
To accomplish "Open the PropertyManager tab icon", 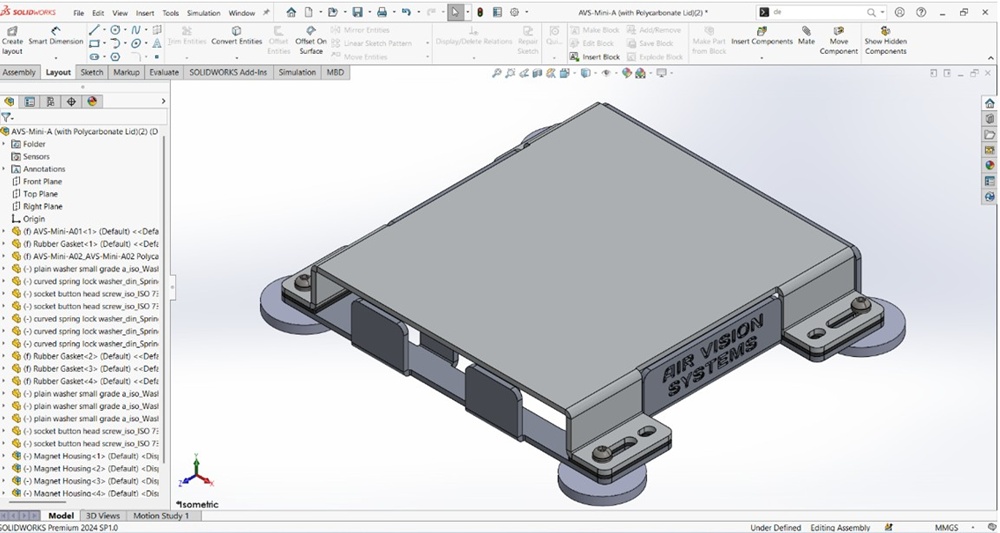I will click(29, 101).
